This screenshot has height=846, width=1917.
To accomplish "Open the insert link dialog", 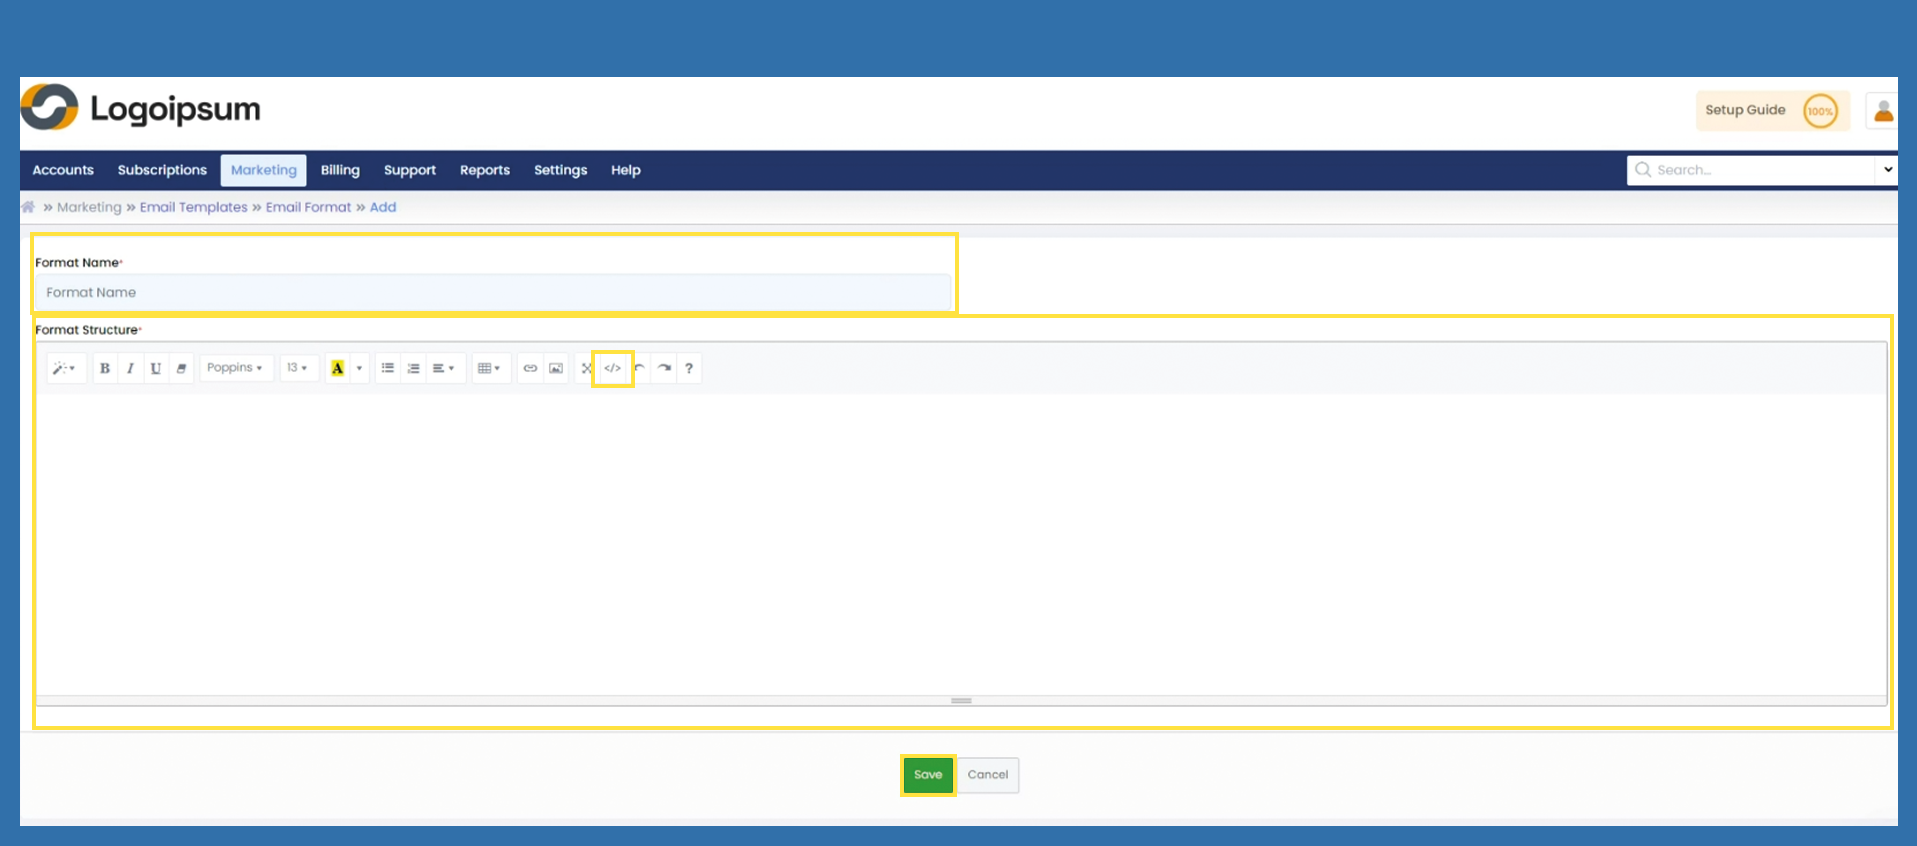I will pyautogui.click(x=530, y=368).
